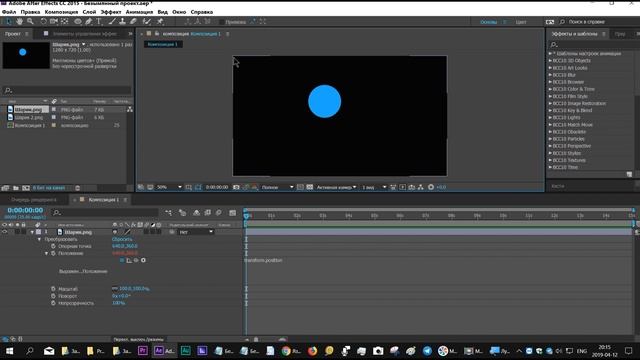
Task: Collapse the Шарик.png layer triangle
Action: click(32, 232)
